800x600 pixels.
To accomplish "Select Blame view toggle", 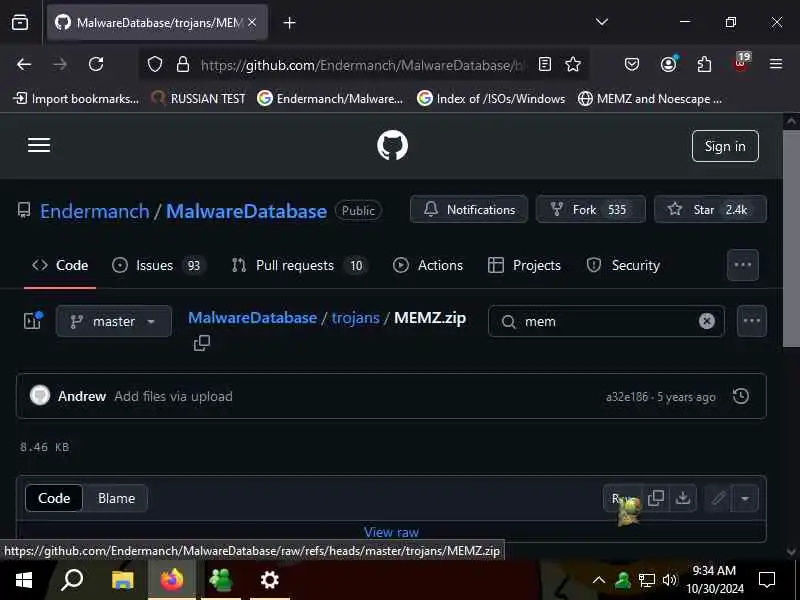I will click(x=116, y=498).
